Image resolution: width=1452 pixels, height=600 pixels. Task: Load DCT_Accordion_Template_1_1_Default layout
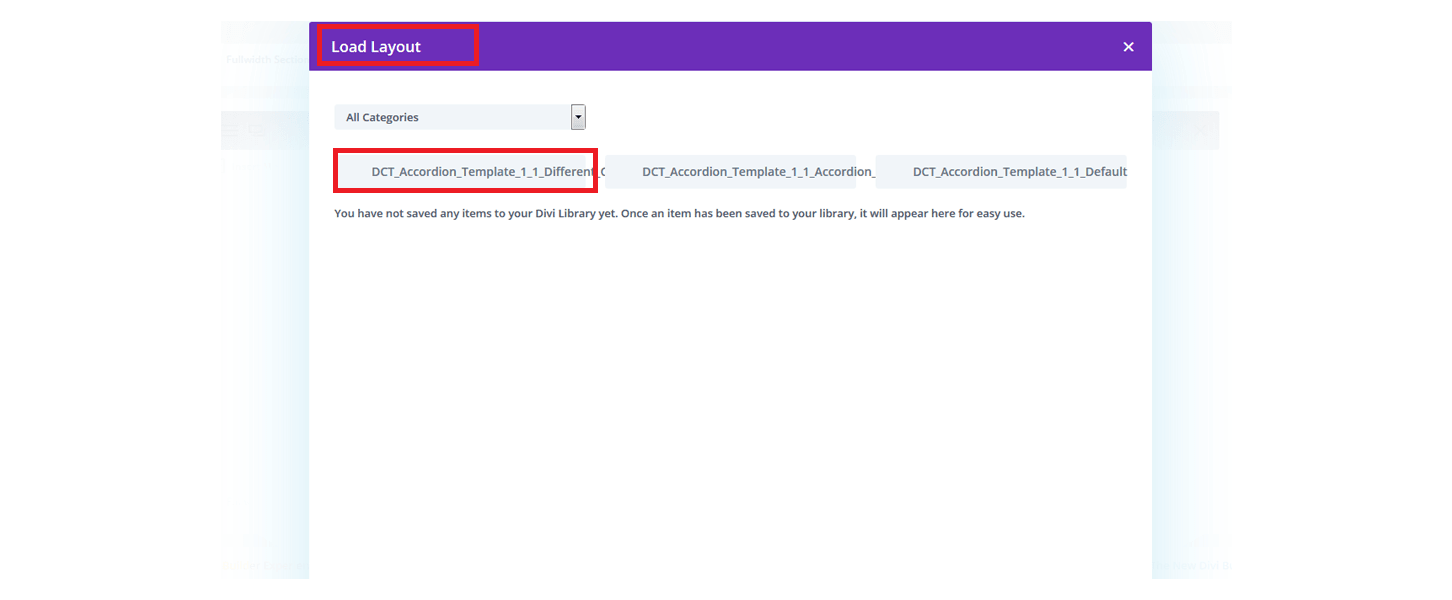coord(1001,172)
